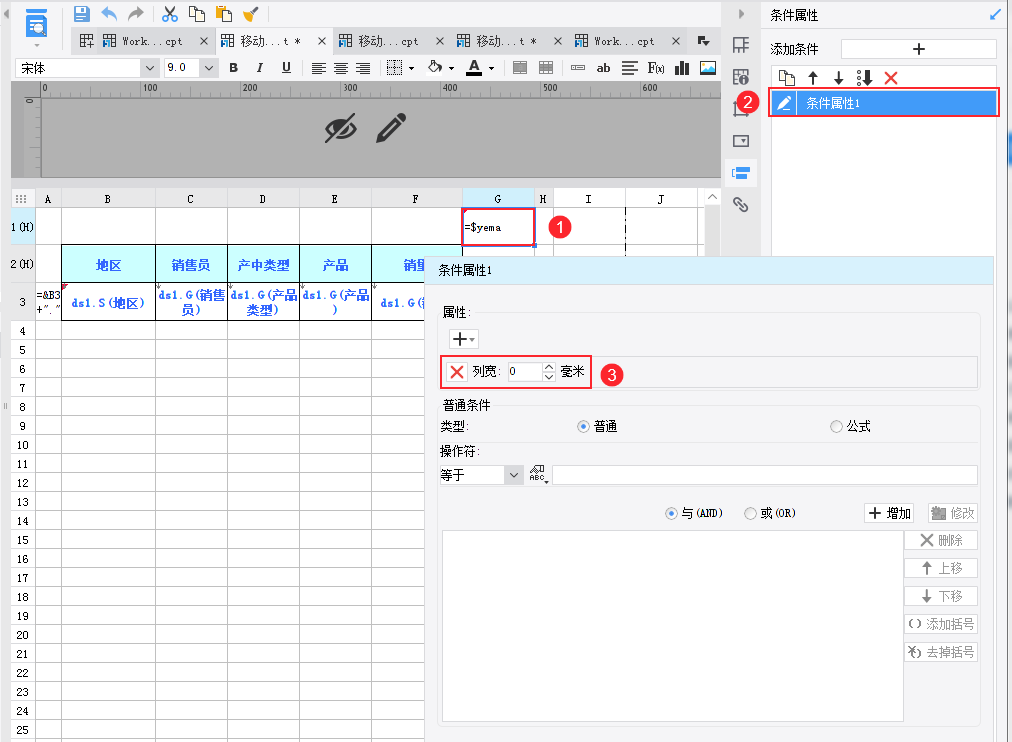Viewport: 1012px width, 742px height.
Task: Open the font color picker
Action: [x=480, y=68]
